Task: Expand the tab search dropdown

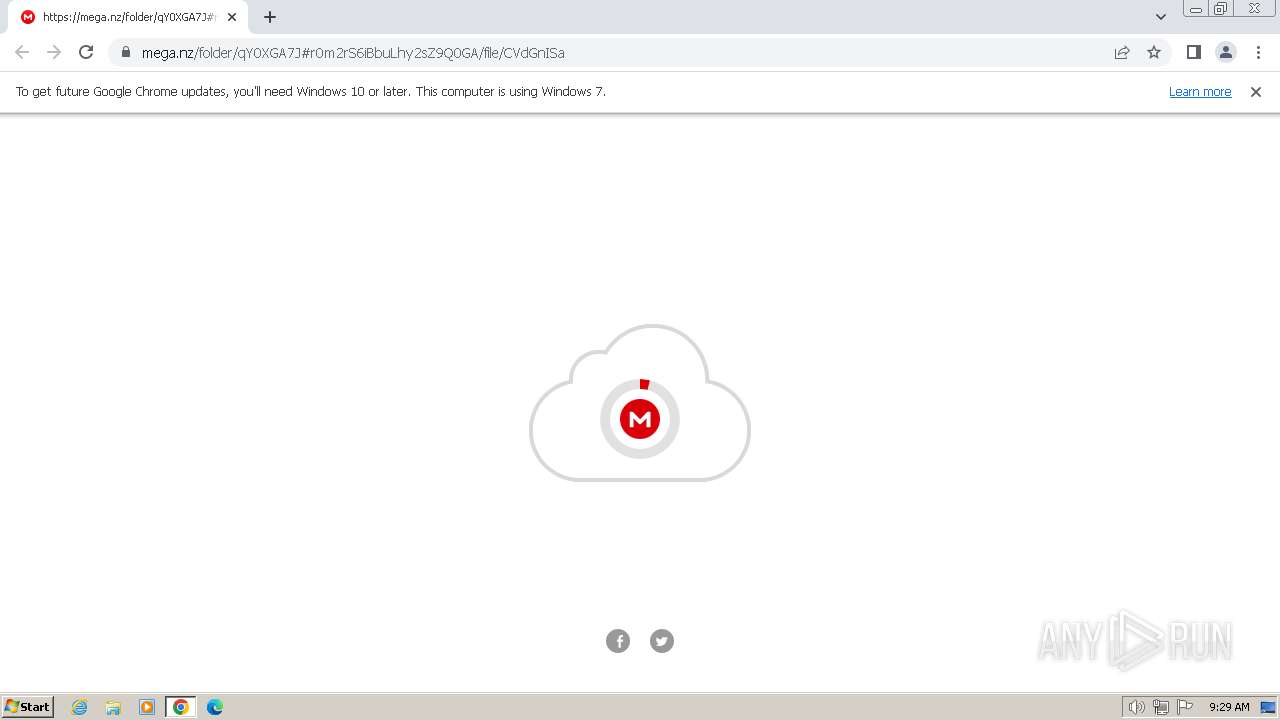Action: [x=1161, y=17]
